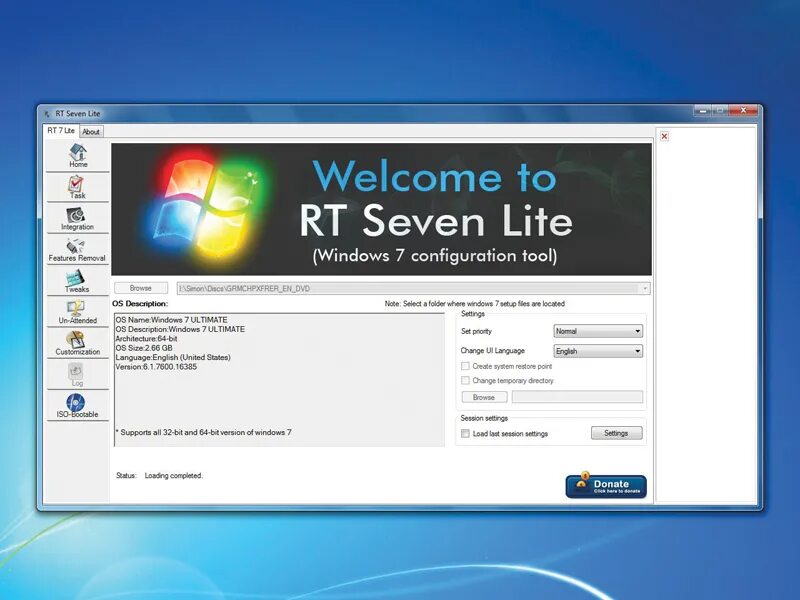Viewport: 800px width, 600px height.
Task: Click the OS description text box
Action: (x=279, y=380)
